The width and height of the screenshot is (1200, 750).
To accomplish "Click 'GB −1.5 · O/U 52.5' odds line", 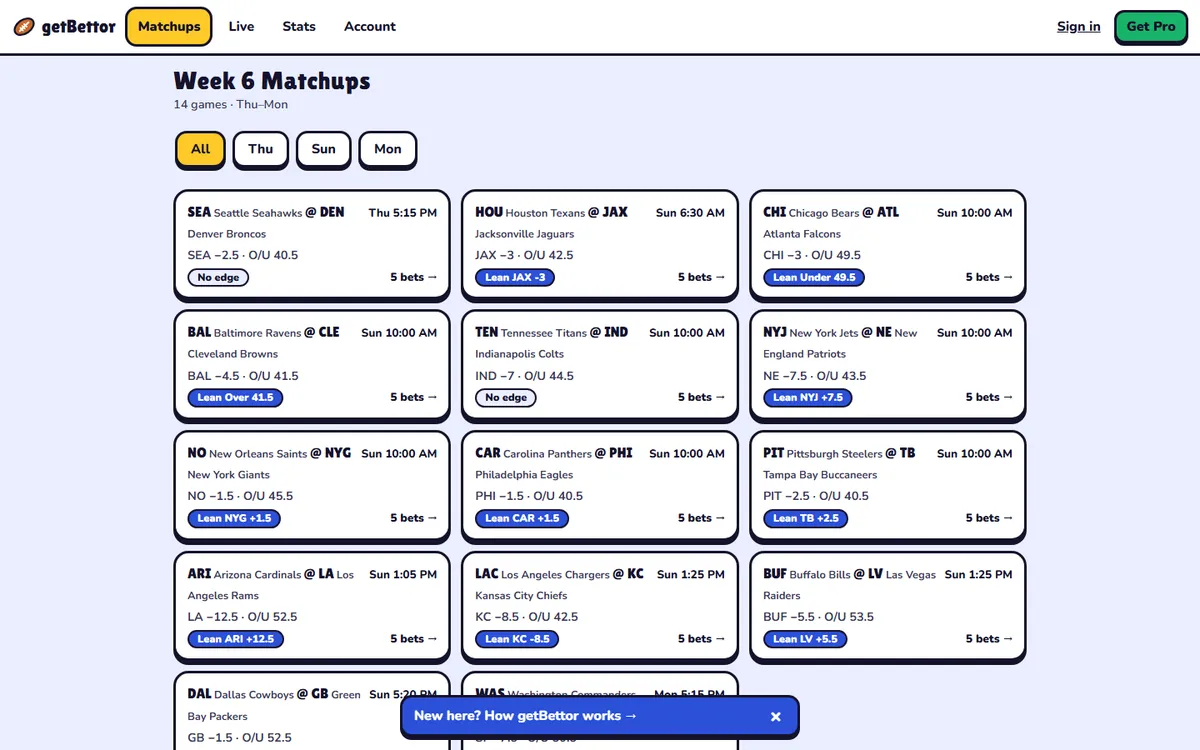I will click(x=240, y=738).
